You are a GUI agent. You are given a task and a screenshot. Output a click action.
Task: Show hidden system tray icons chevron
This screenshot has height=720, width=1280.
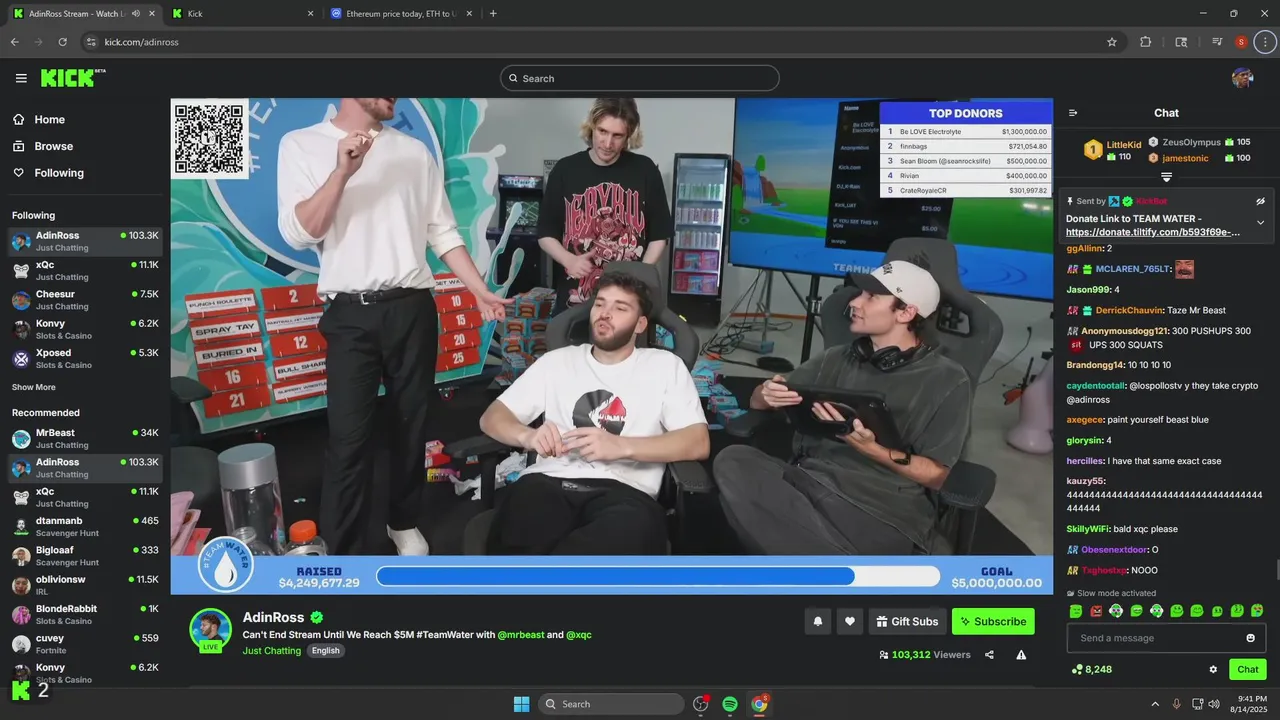(x=1156, y=704)
